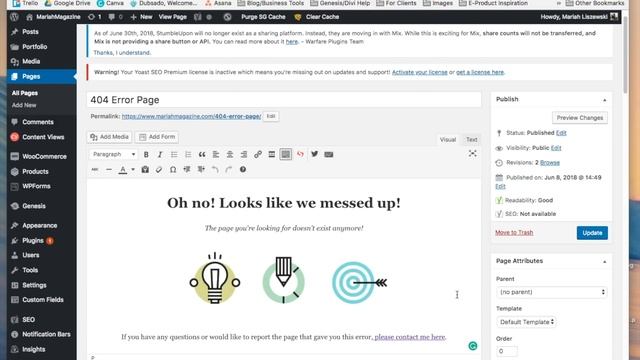Insert or edit link
Viewport: 640px width, 360px height.
coord(258,154)
